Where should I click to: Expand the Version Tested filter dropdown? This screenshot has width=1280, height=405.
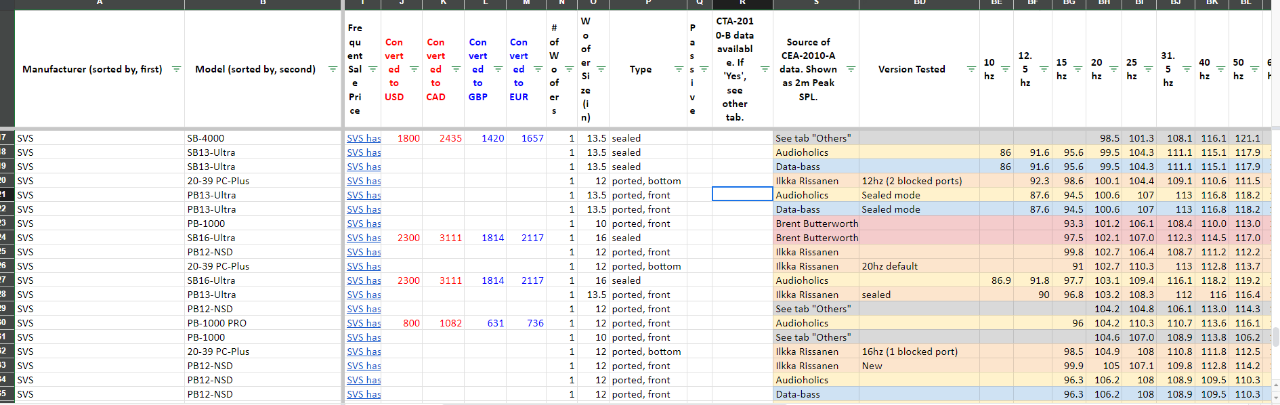(970, 69)
